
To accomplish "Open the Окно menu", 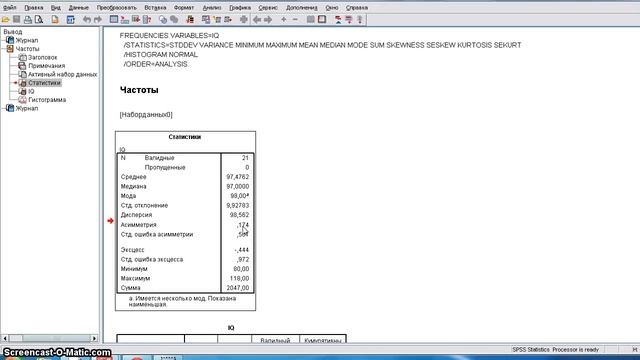I will (x=332, y=8).
